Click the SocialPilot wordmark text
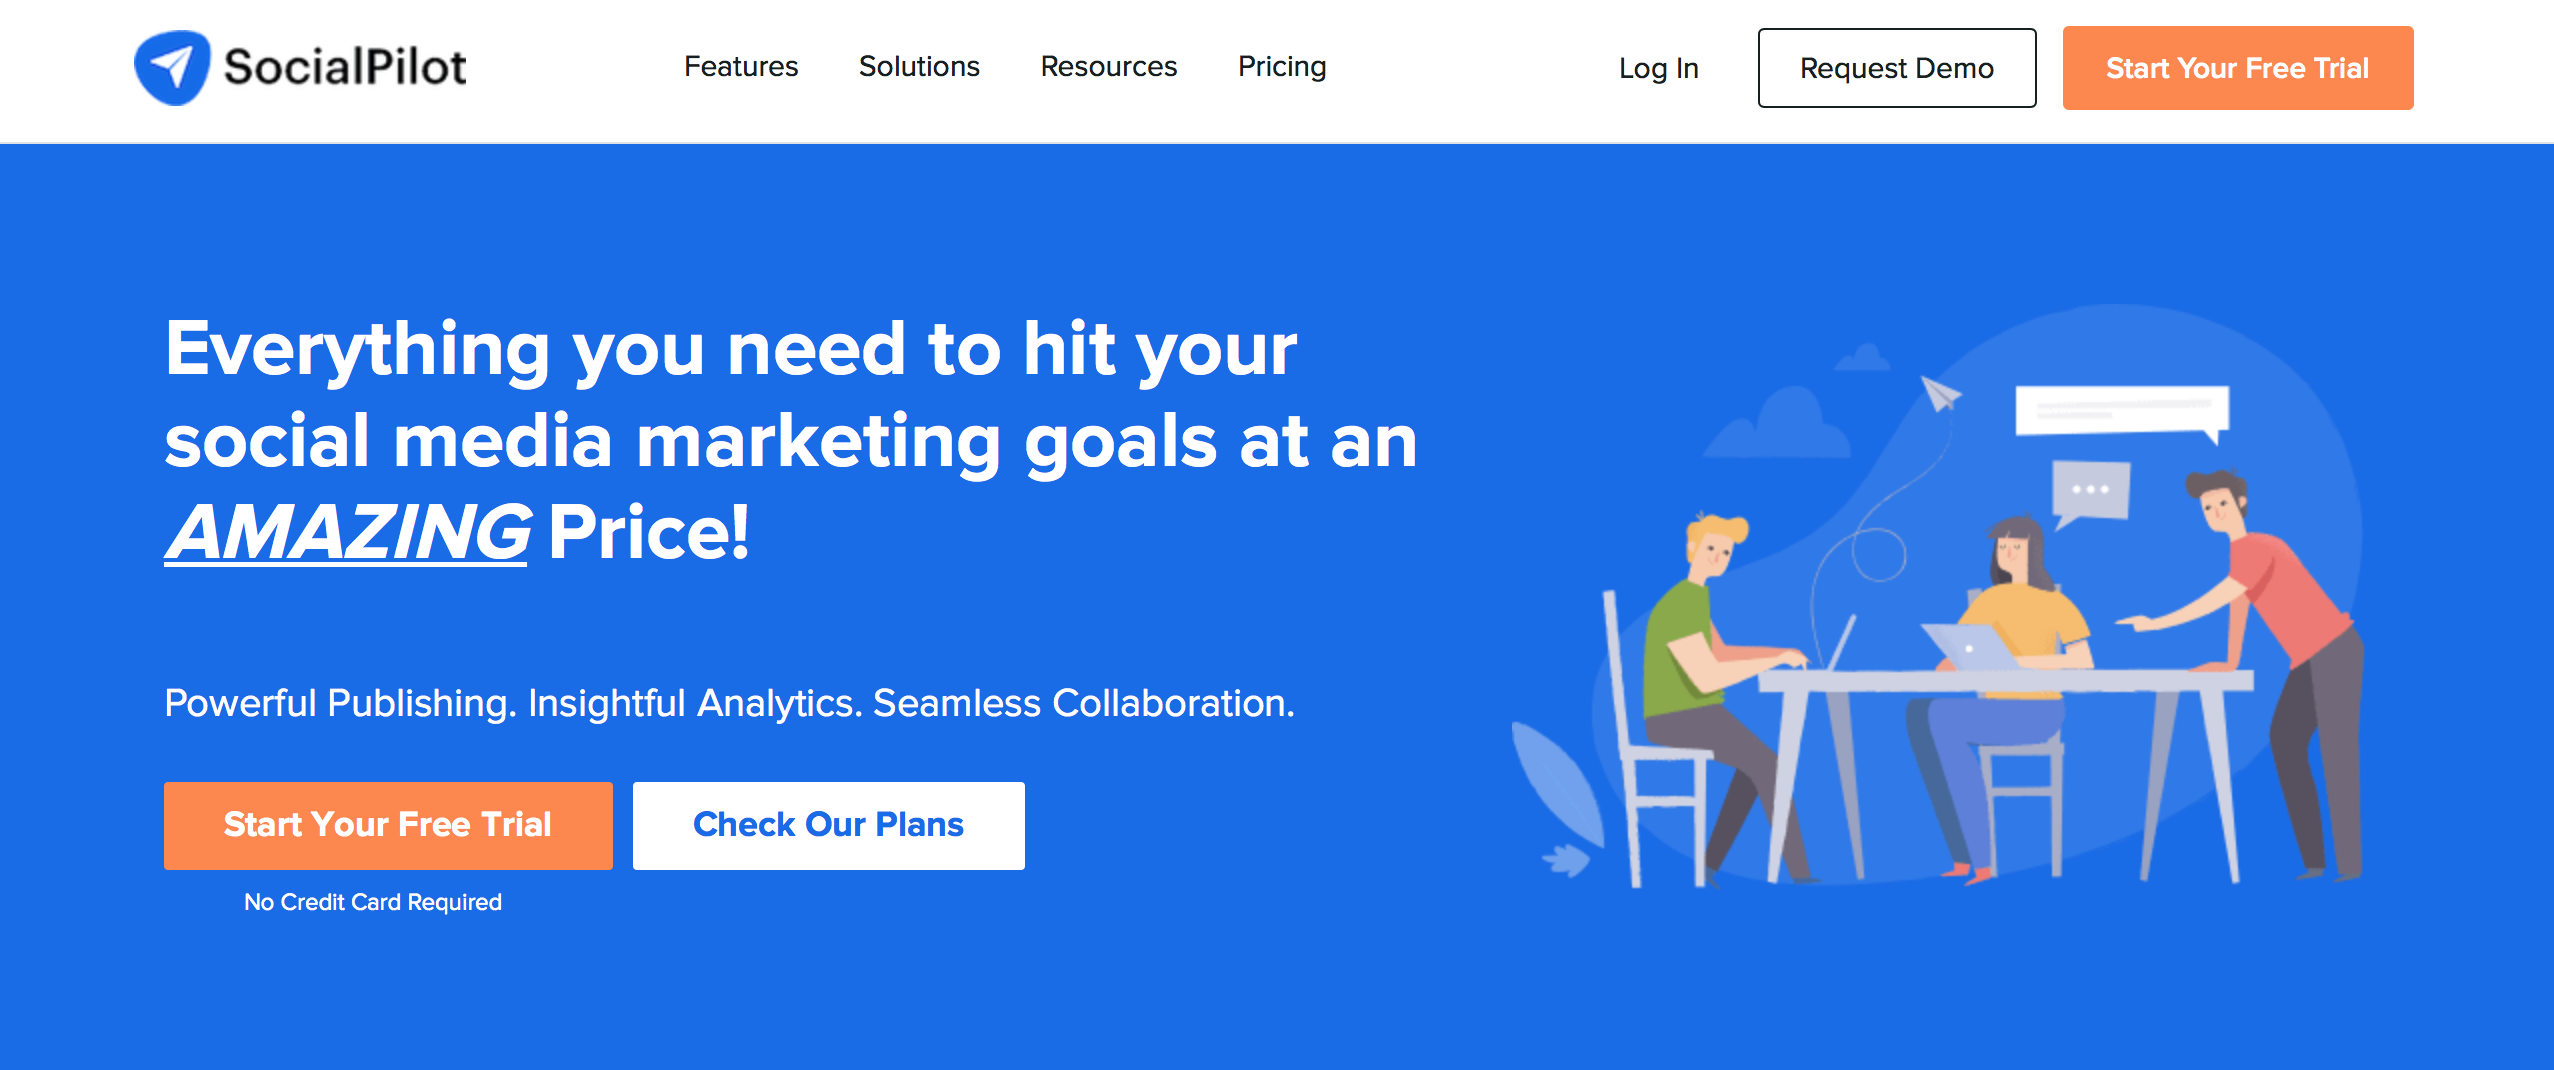The width and height of the screenshot is (2554, 1070). tap(345, 68)
